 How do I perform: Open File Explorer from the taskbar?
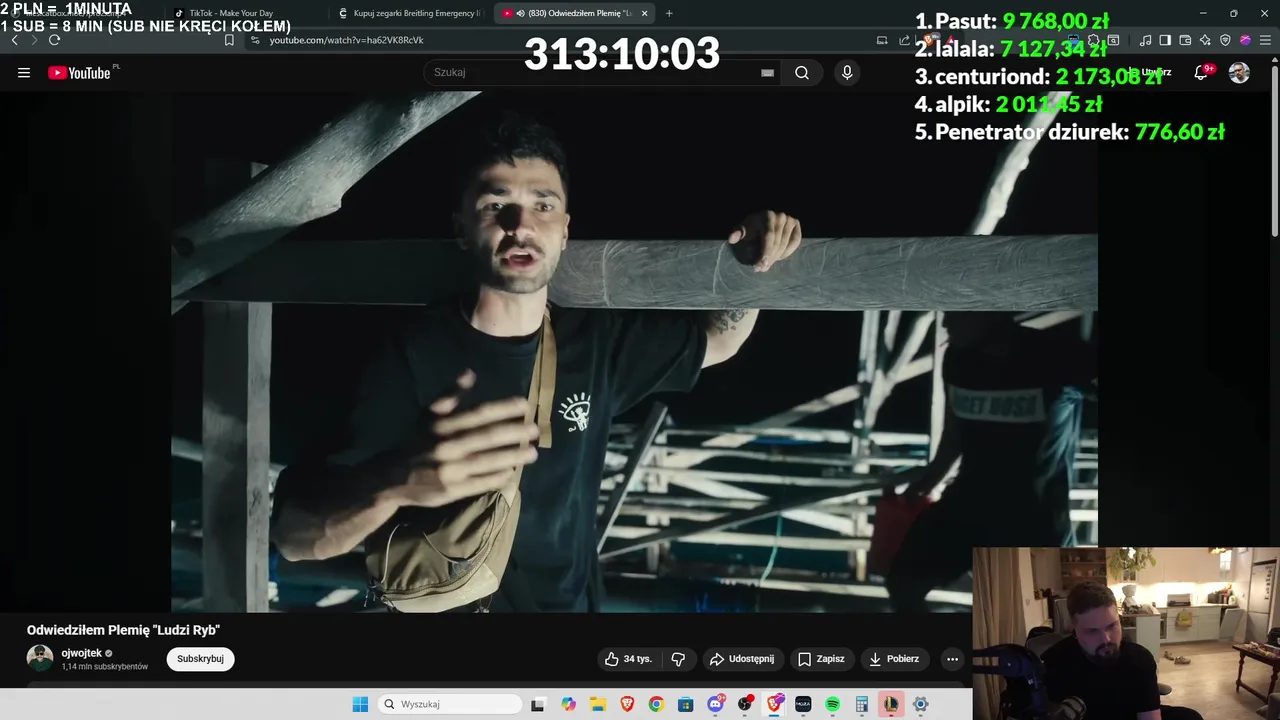click(x=598, y=704)
